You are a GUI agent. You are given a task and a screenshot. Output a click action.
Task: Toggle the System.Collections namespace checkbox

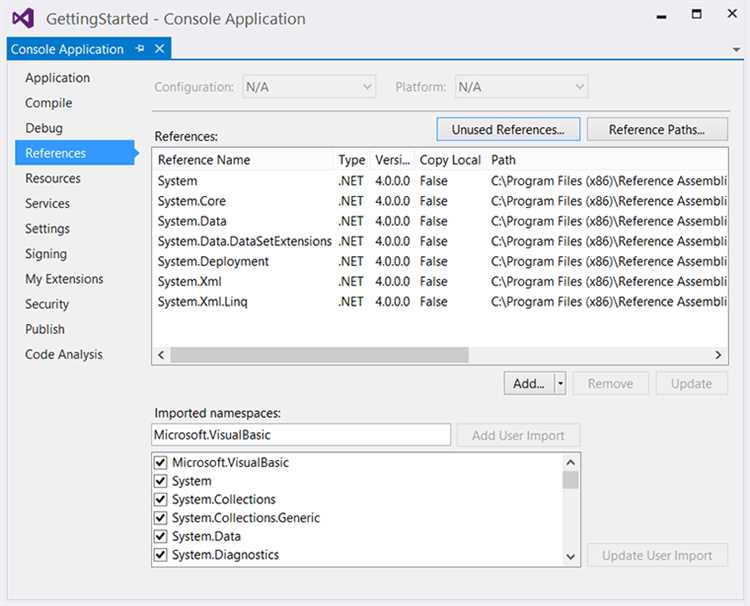(x=161, y=499)
